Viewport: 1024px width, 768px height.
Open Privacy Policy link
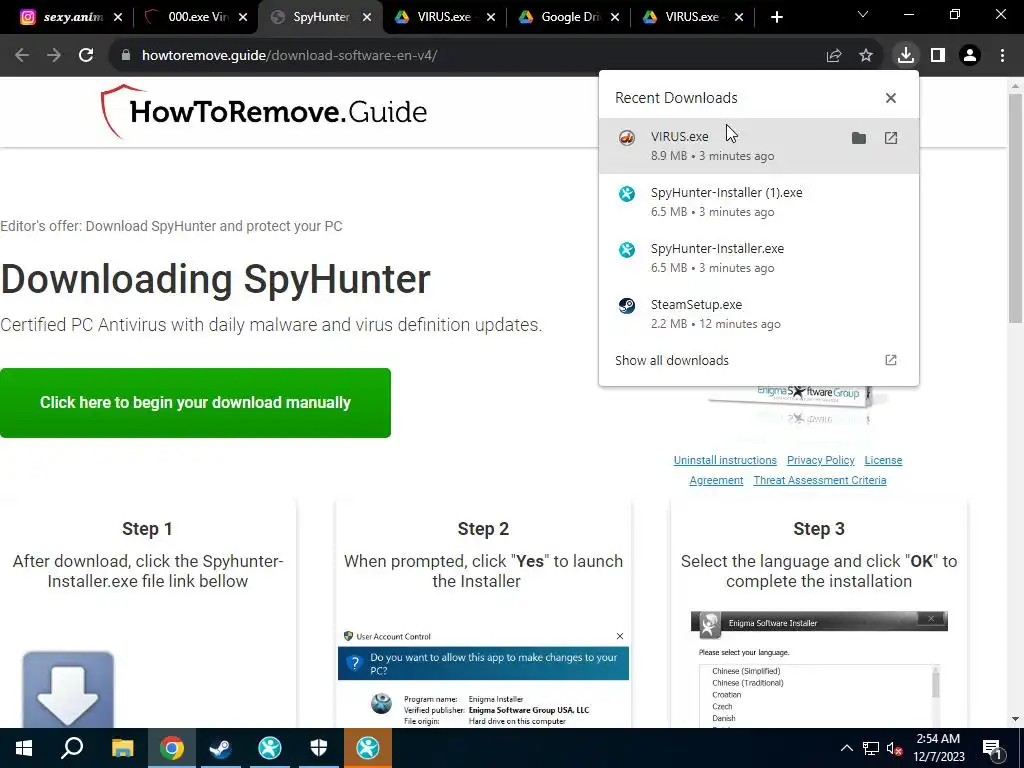(820, 460)
